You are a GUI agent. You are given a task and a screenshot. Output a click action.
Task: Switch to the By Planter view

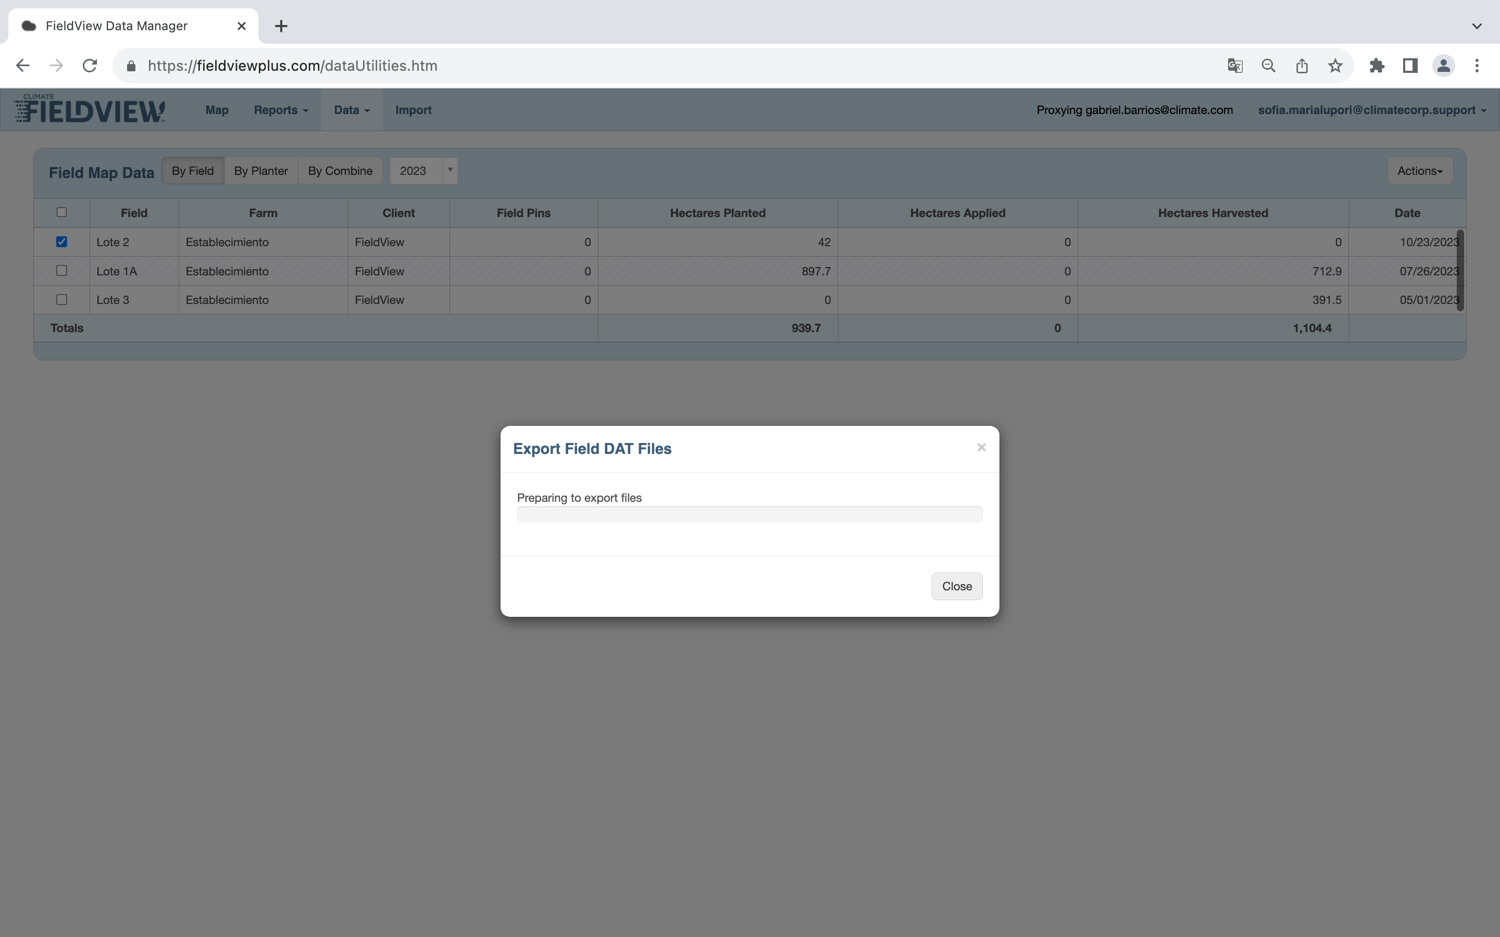(x=260, y=170)
